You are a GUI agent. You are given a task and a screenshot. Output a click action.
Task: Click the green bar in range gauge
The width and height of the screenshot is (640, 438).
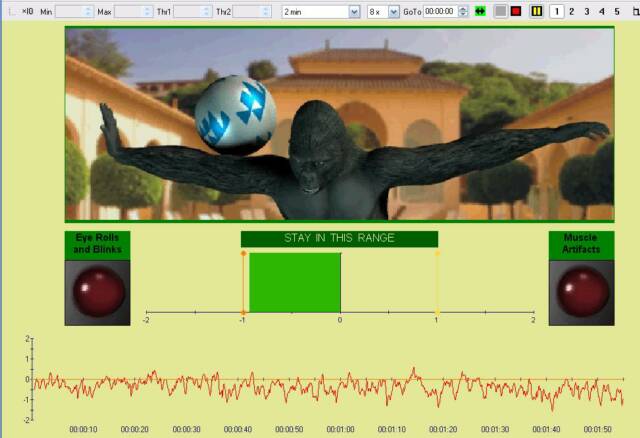pos(295,282)
